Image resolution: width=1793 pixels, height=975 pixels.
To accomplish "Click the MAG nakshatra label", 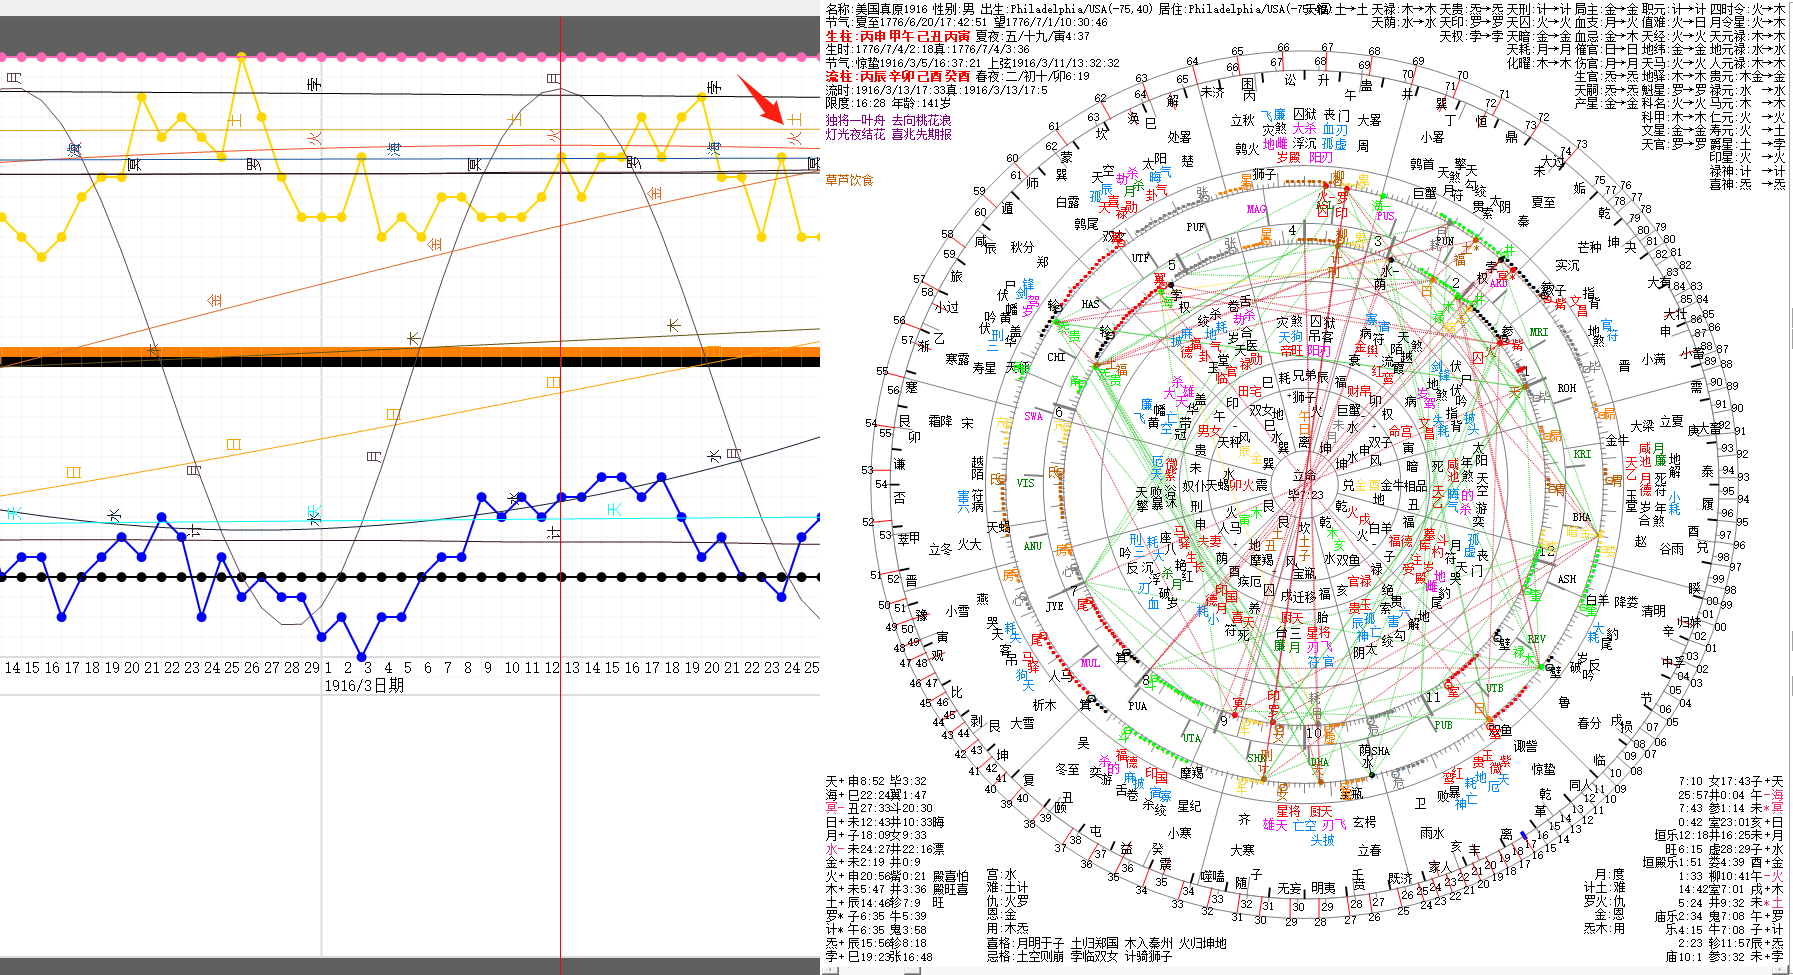I will point(1256,209).
